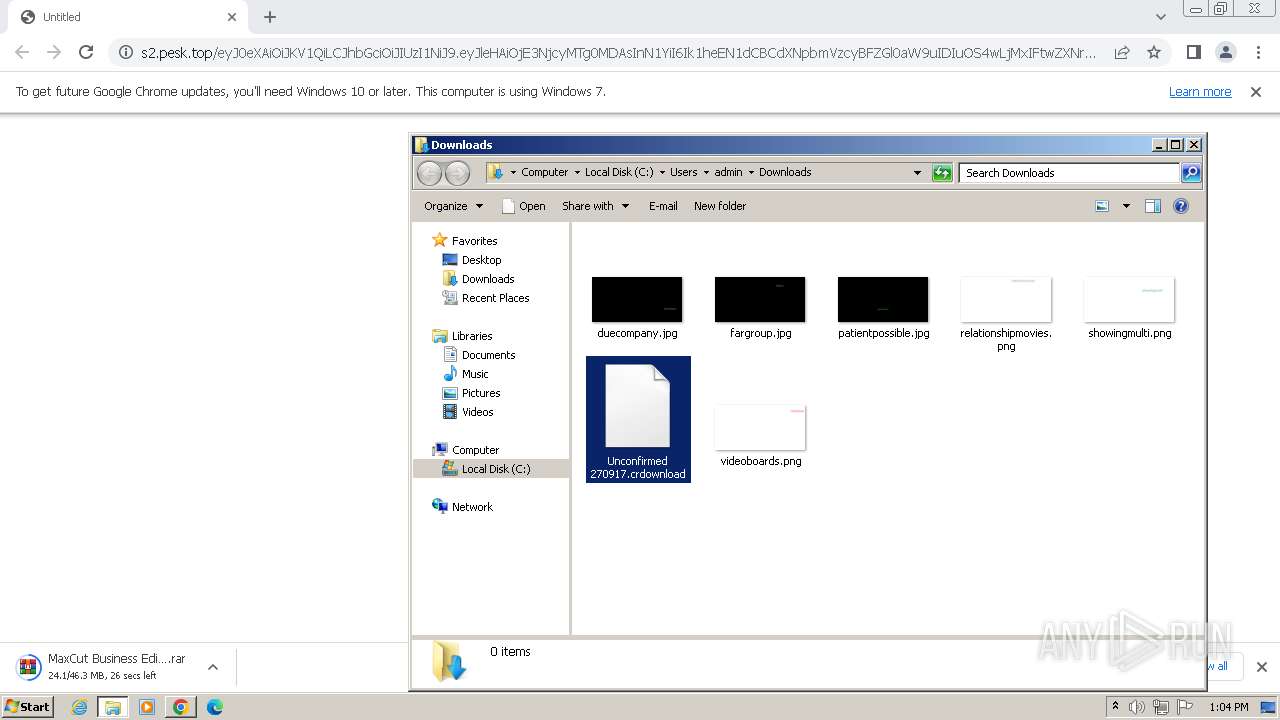Click the Explorer back button
The width and height of the screenshot is (1280, 720).
(429, 172)
